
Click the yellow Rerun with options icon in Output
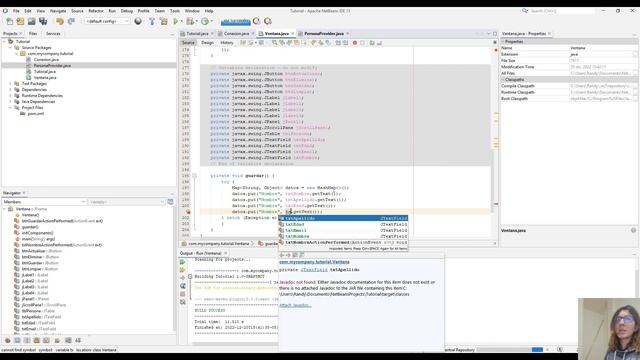[x=182, y=270]
